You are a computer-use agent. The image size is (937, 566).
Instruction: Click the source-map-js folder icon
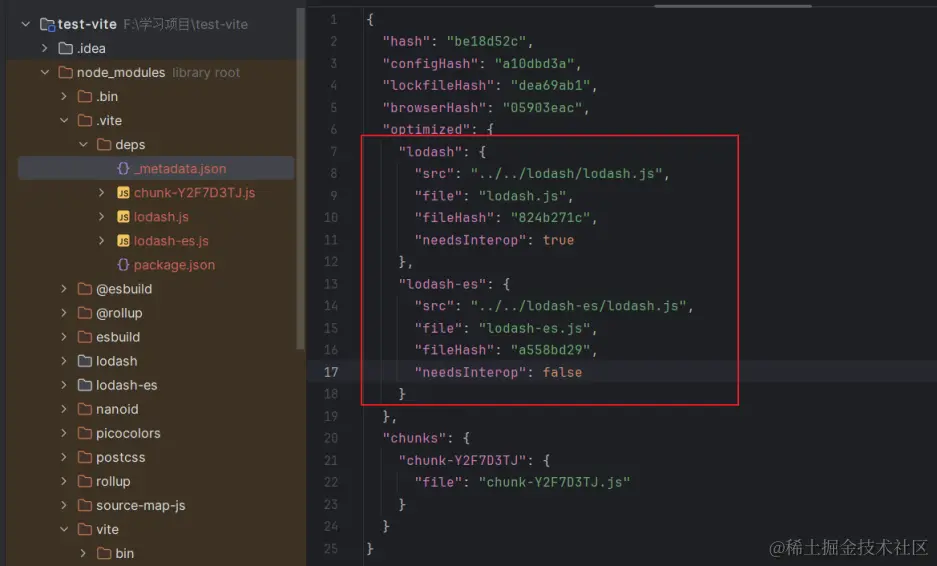tap(85, 505)
